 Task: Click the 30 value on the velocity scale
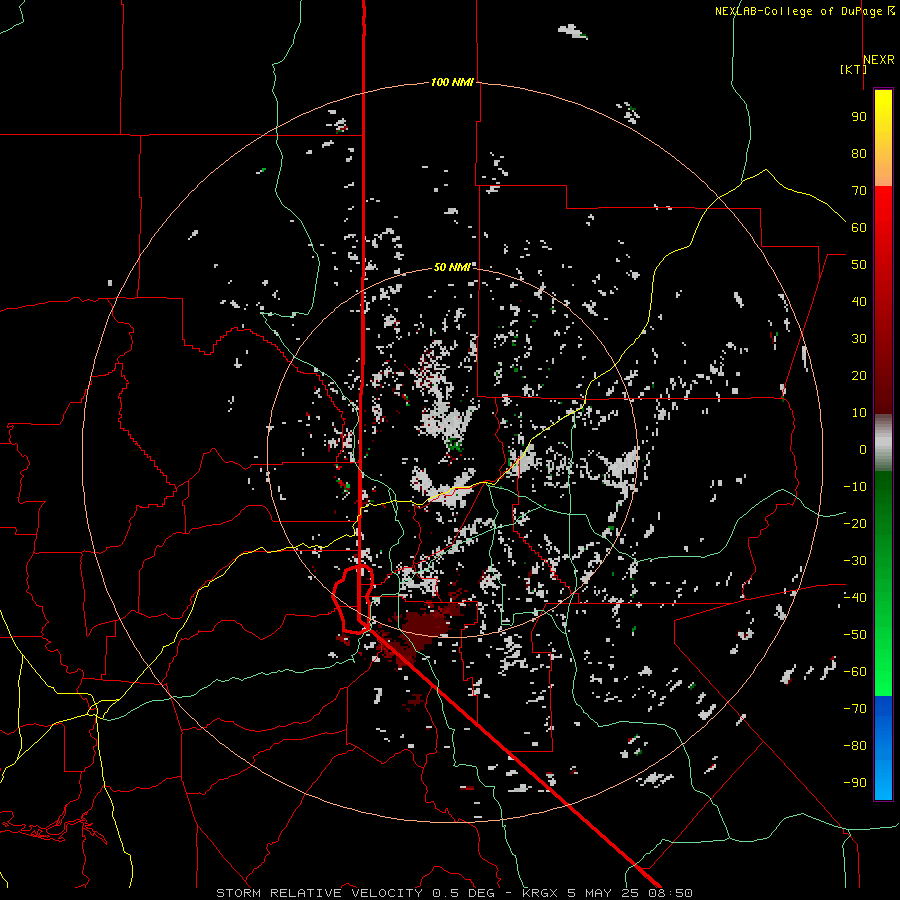859,339
